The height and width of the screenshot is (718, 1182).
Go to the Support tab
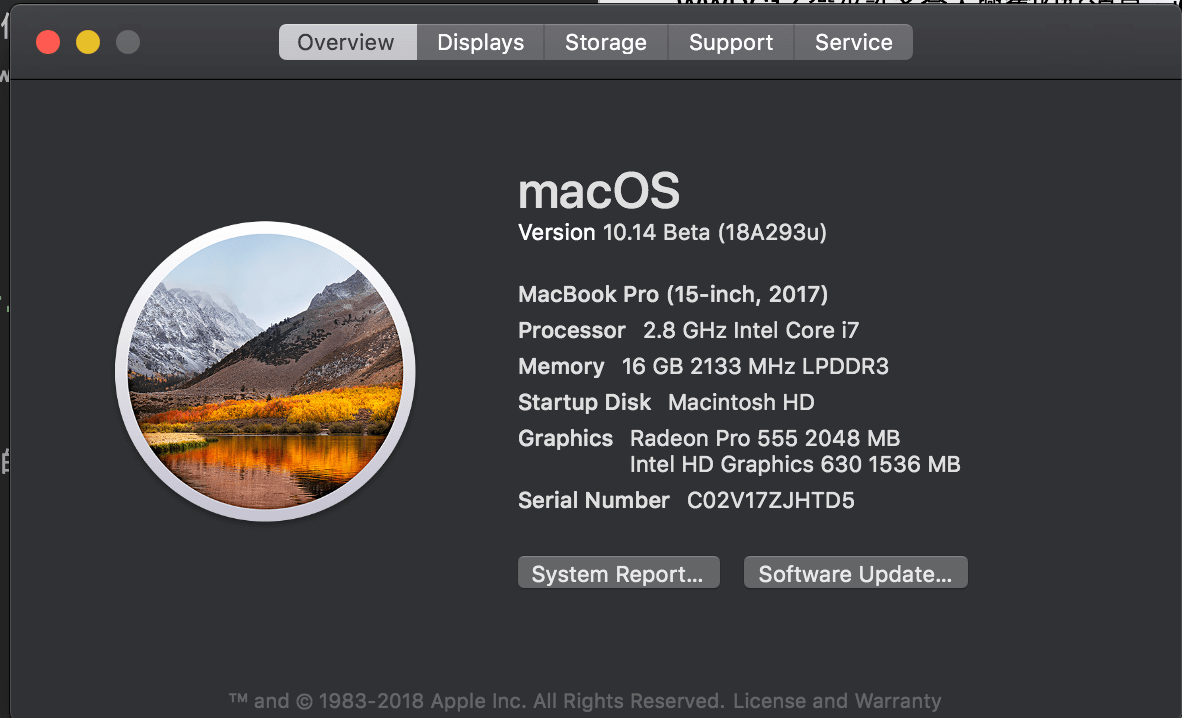point(731,42)
